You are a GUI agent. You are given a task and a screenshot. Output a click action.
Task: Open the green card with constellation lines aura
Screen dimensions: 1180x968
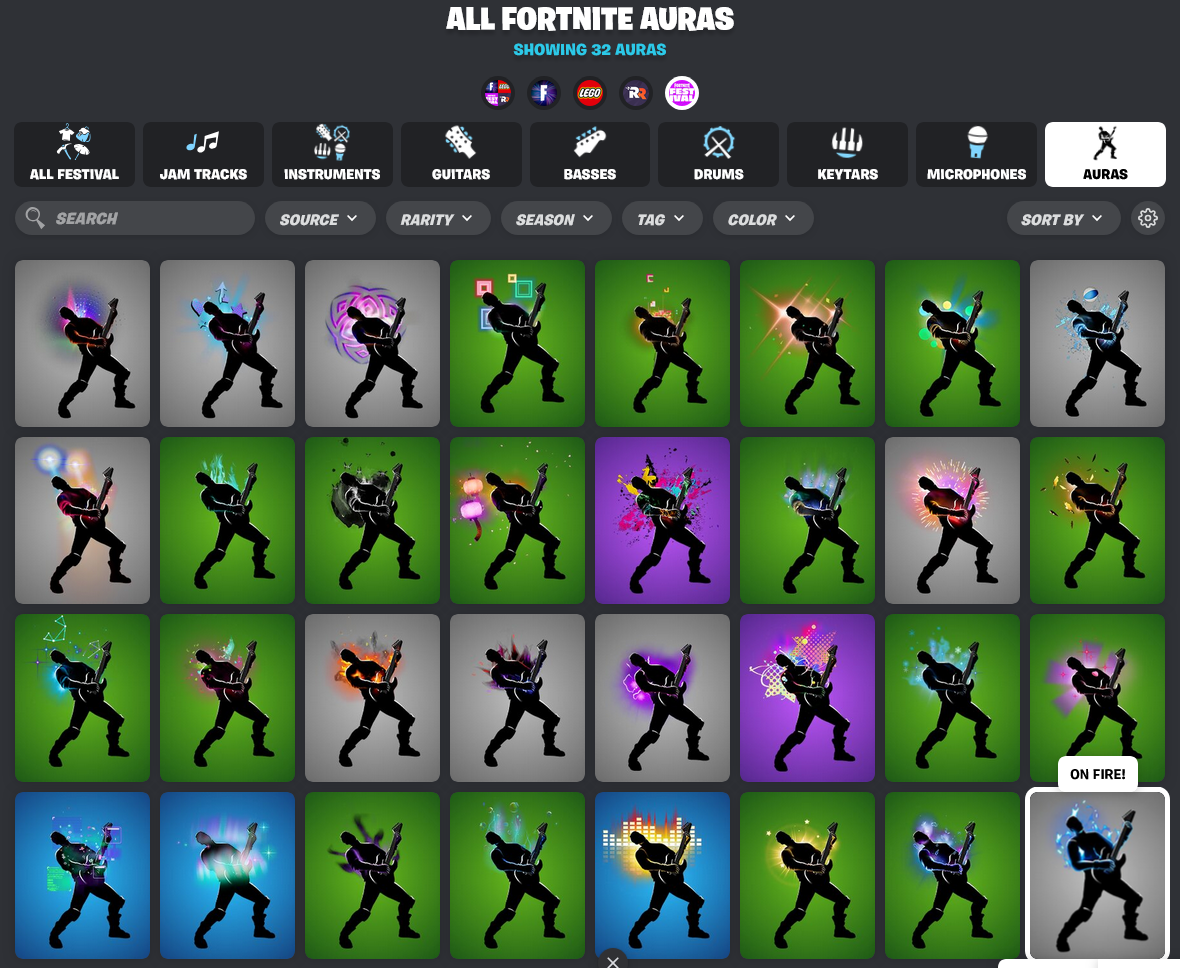coord(83,698)
